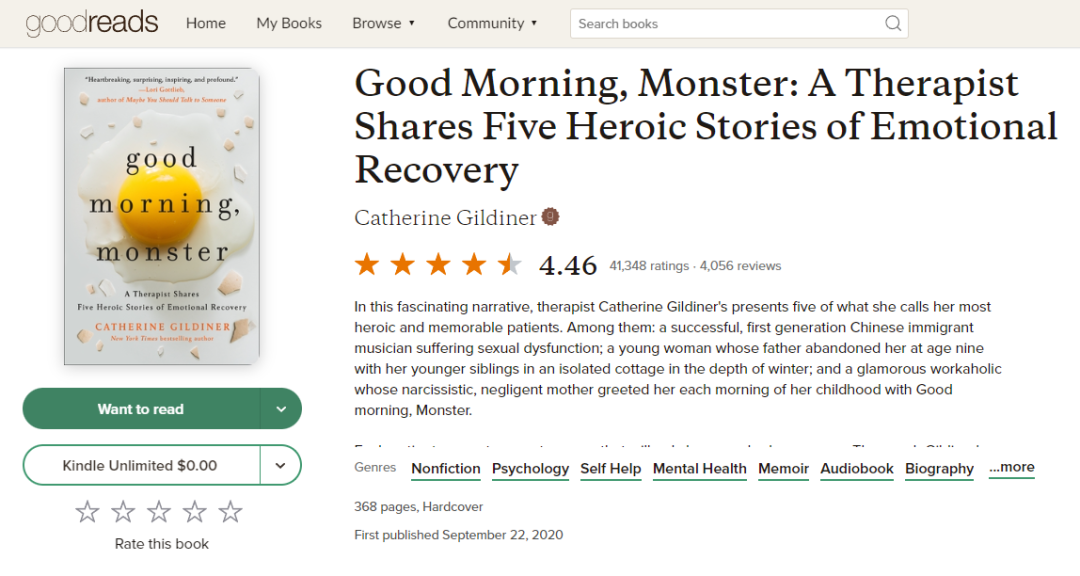Viewport: 1080px width, 576px height.
Task: Open the Community dropdown menu
Action: tap(492, 23)
